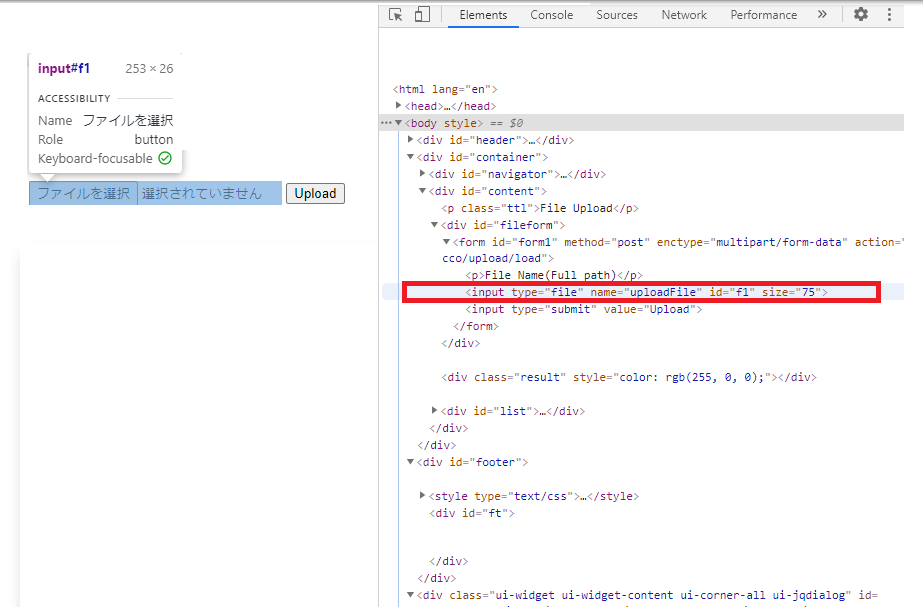
Task: Open the Network tab
Action: pyautogui.click(x=684, y=15)
